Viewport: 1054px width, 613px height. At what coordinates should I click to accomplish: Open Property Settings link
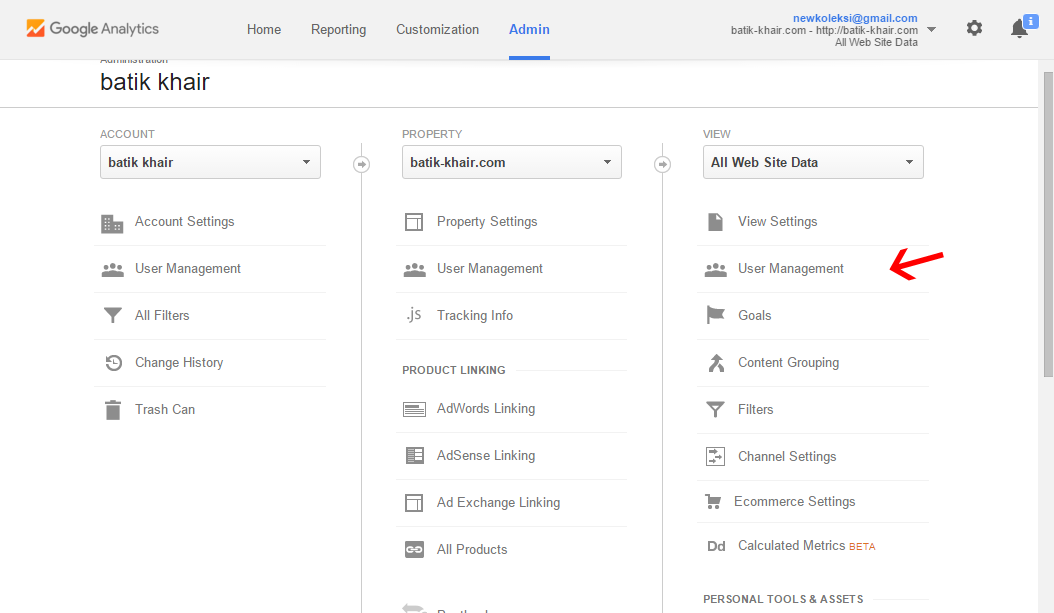click(x=487, y=222)
